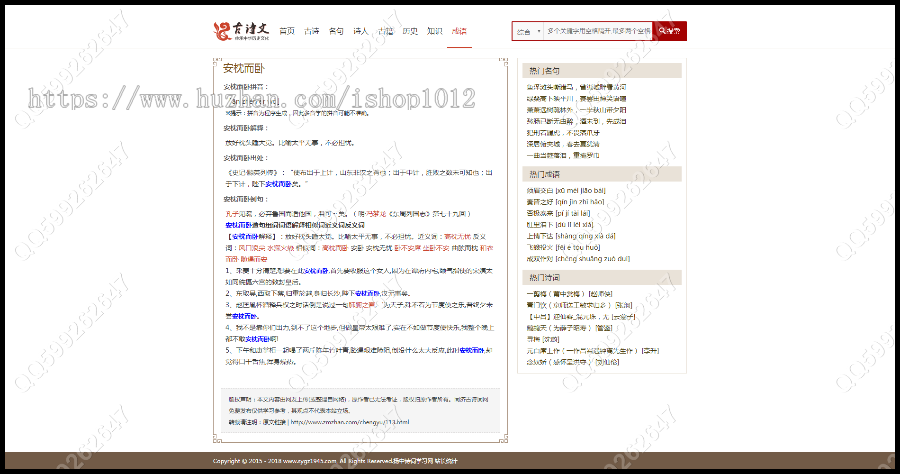Select the active 成语 tab
The image size is (900, 474).
[x=459, y=32]
